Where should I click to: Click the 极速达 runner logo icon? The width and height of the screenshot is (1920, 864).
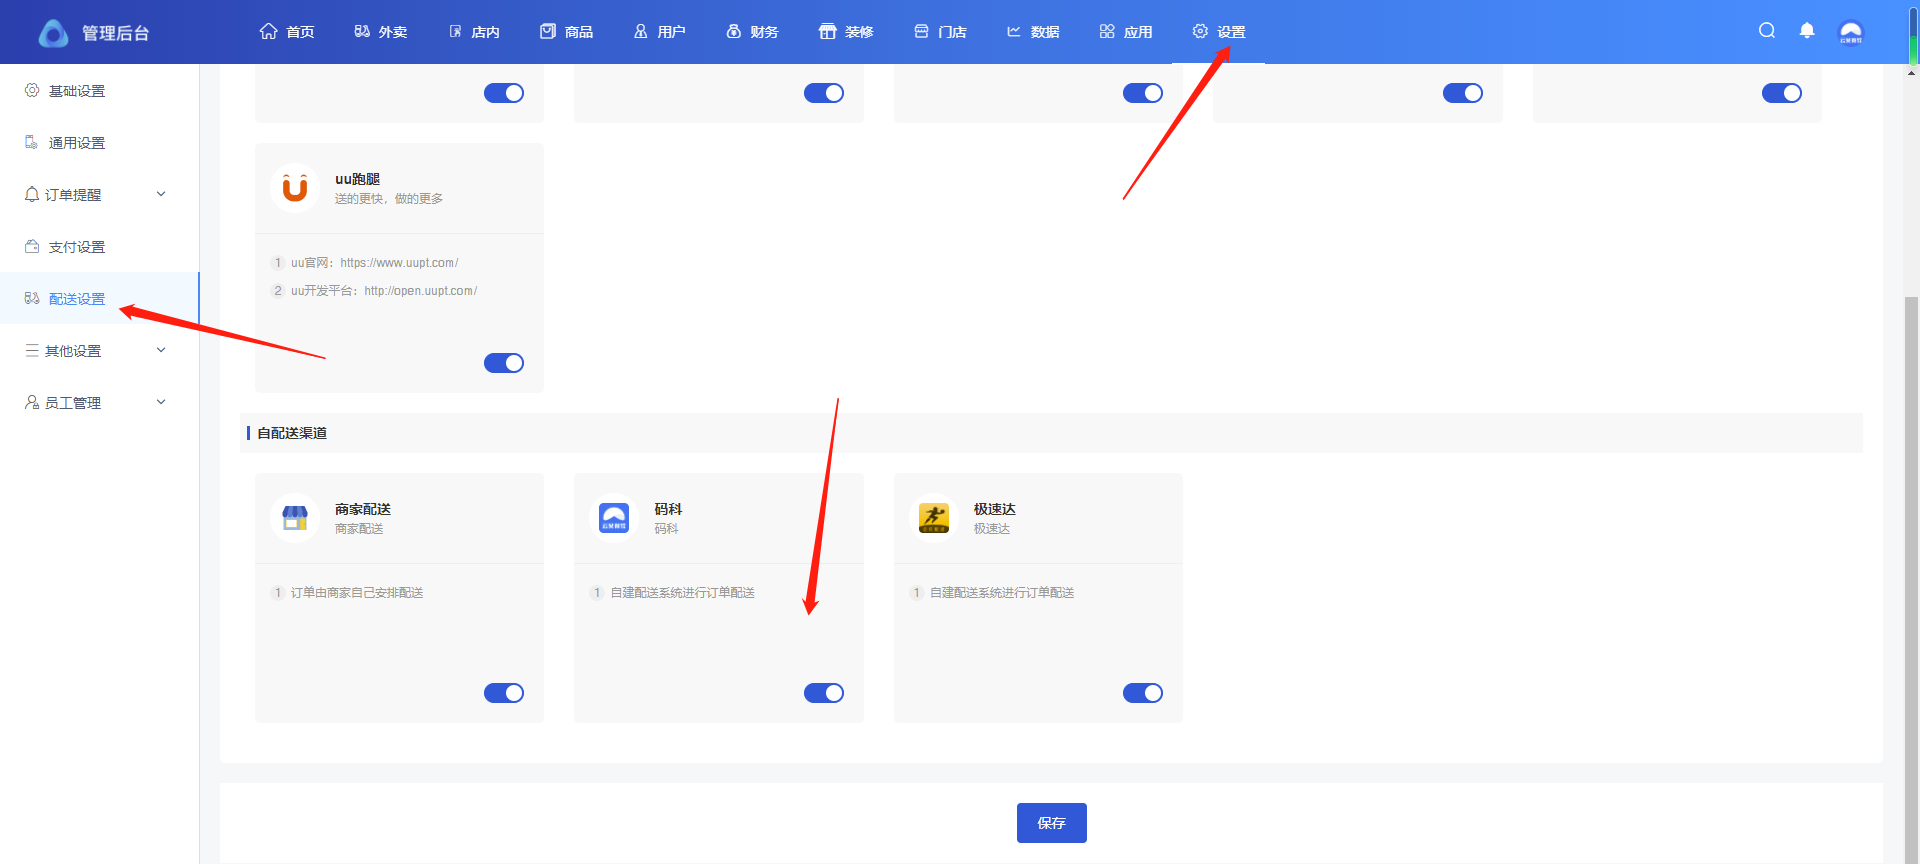tap(934, 518)
